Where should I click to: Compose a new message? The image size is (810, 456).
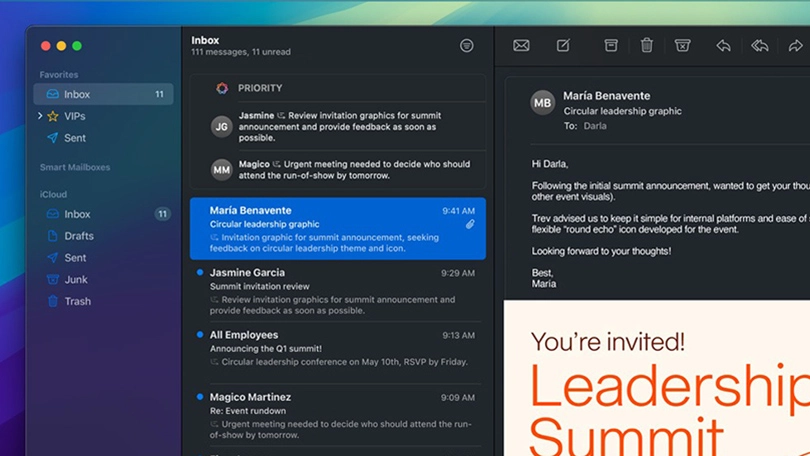click(563, 46)
